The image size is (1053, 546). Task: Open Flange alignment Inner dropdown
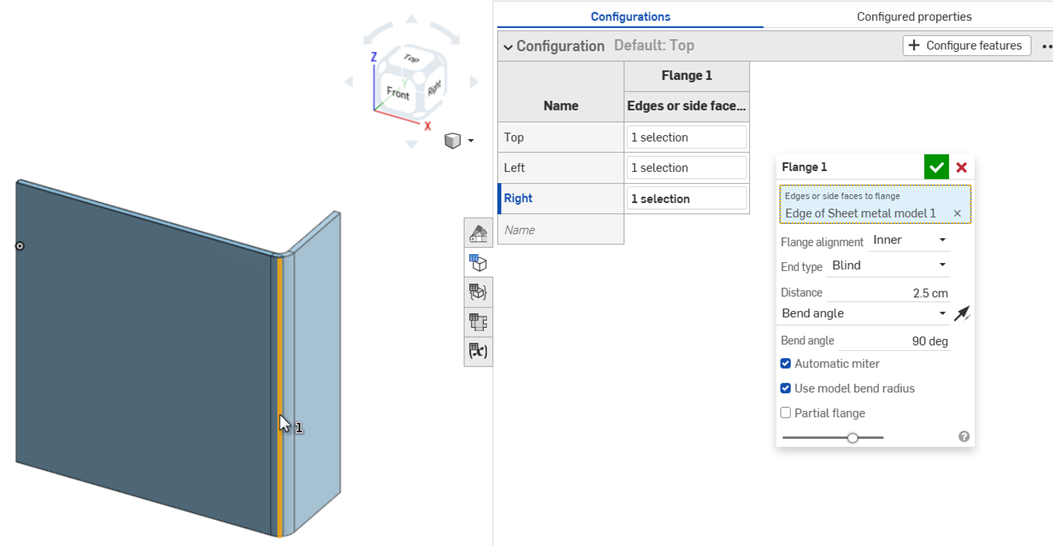tap(909, 241)
